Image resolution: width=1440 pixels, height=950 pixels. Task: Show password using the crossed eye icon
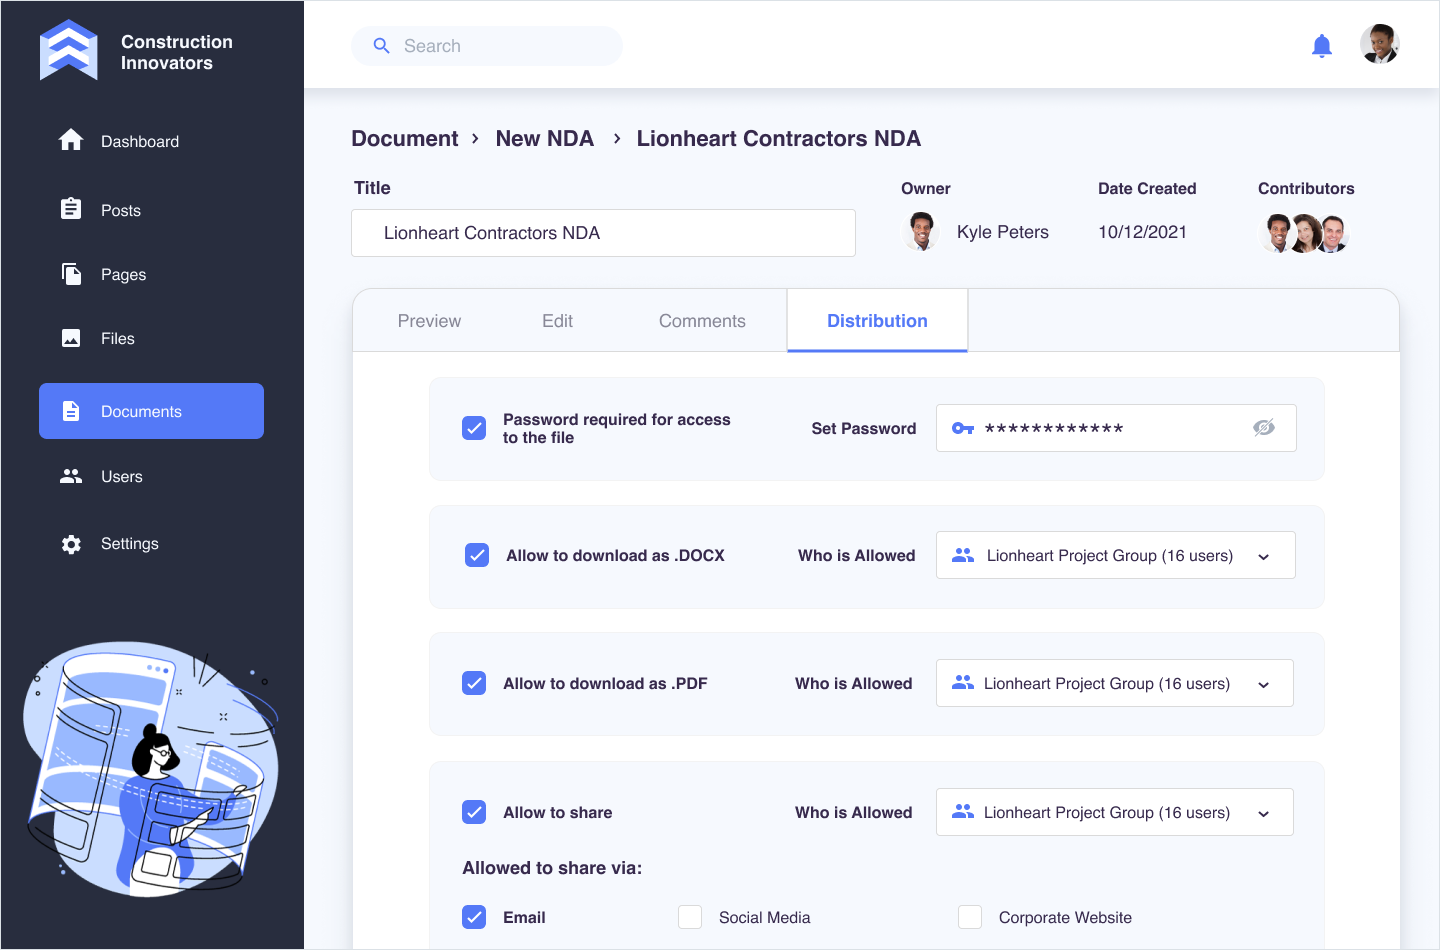click(1264, 428)
